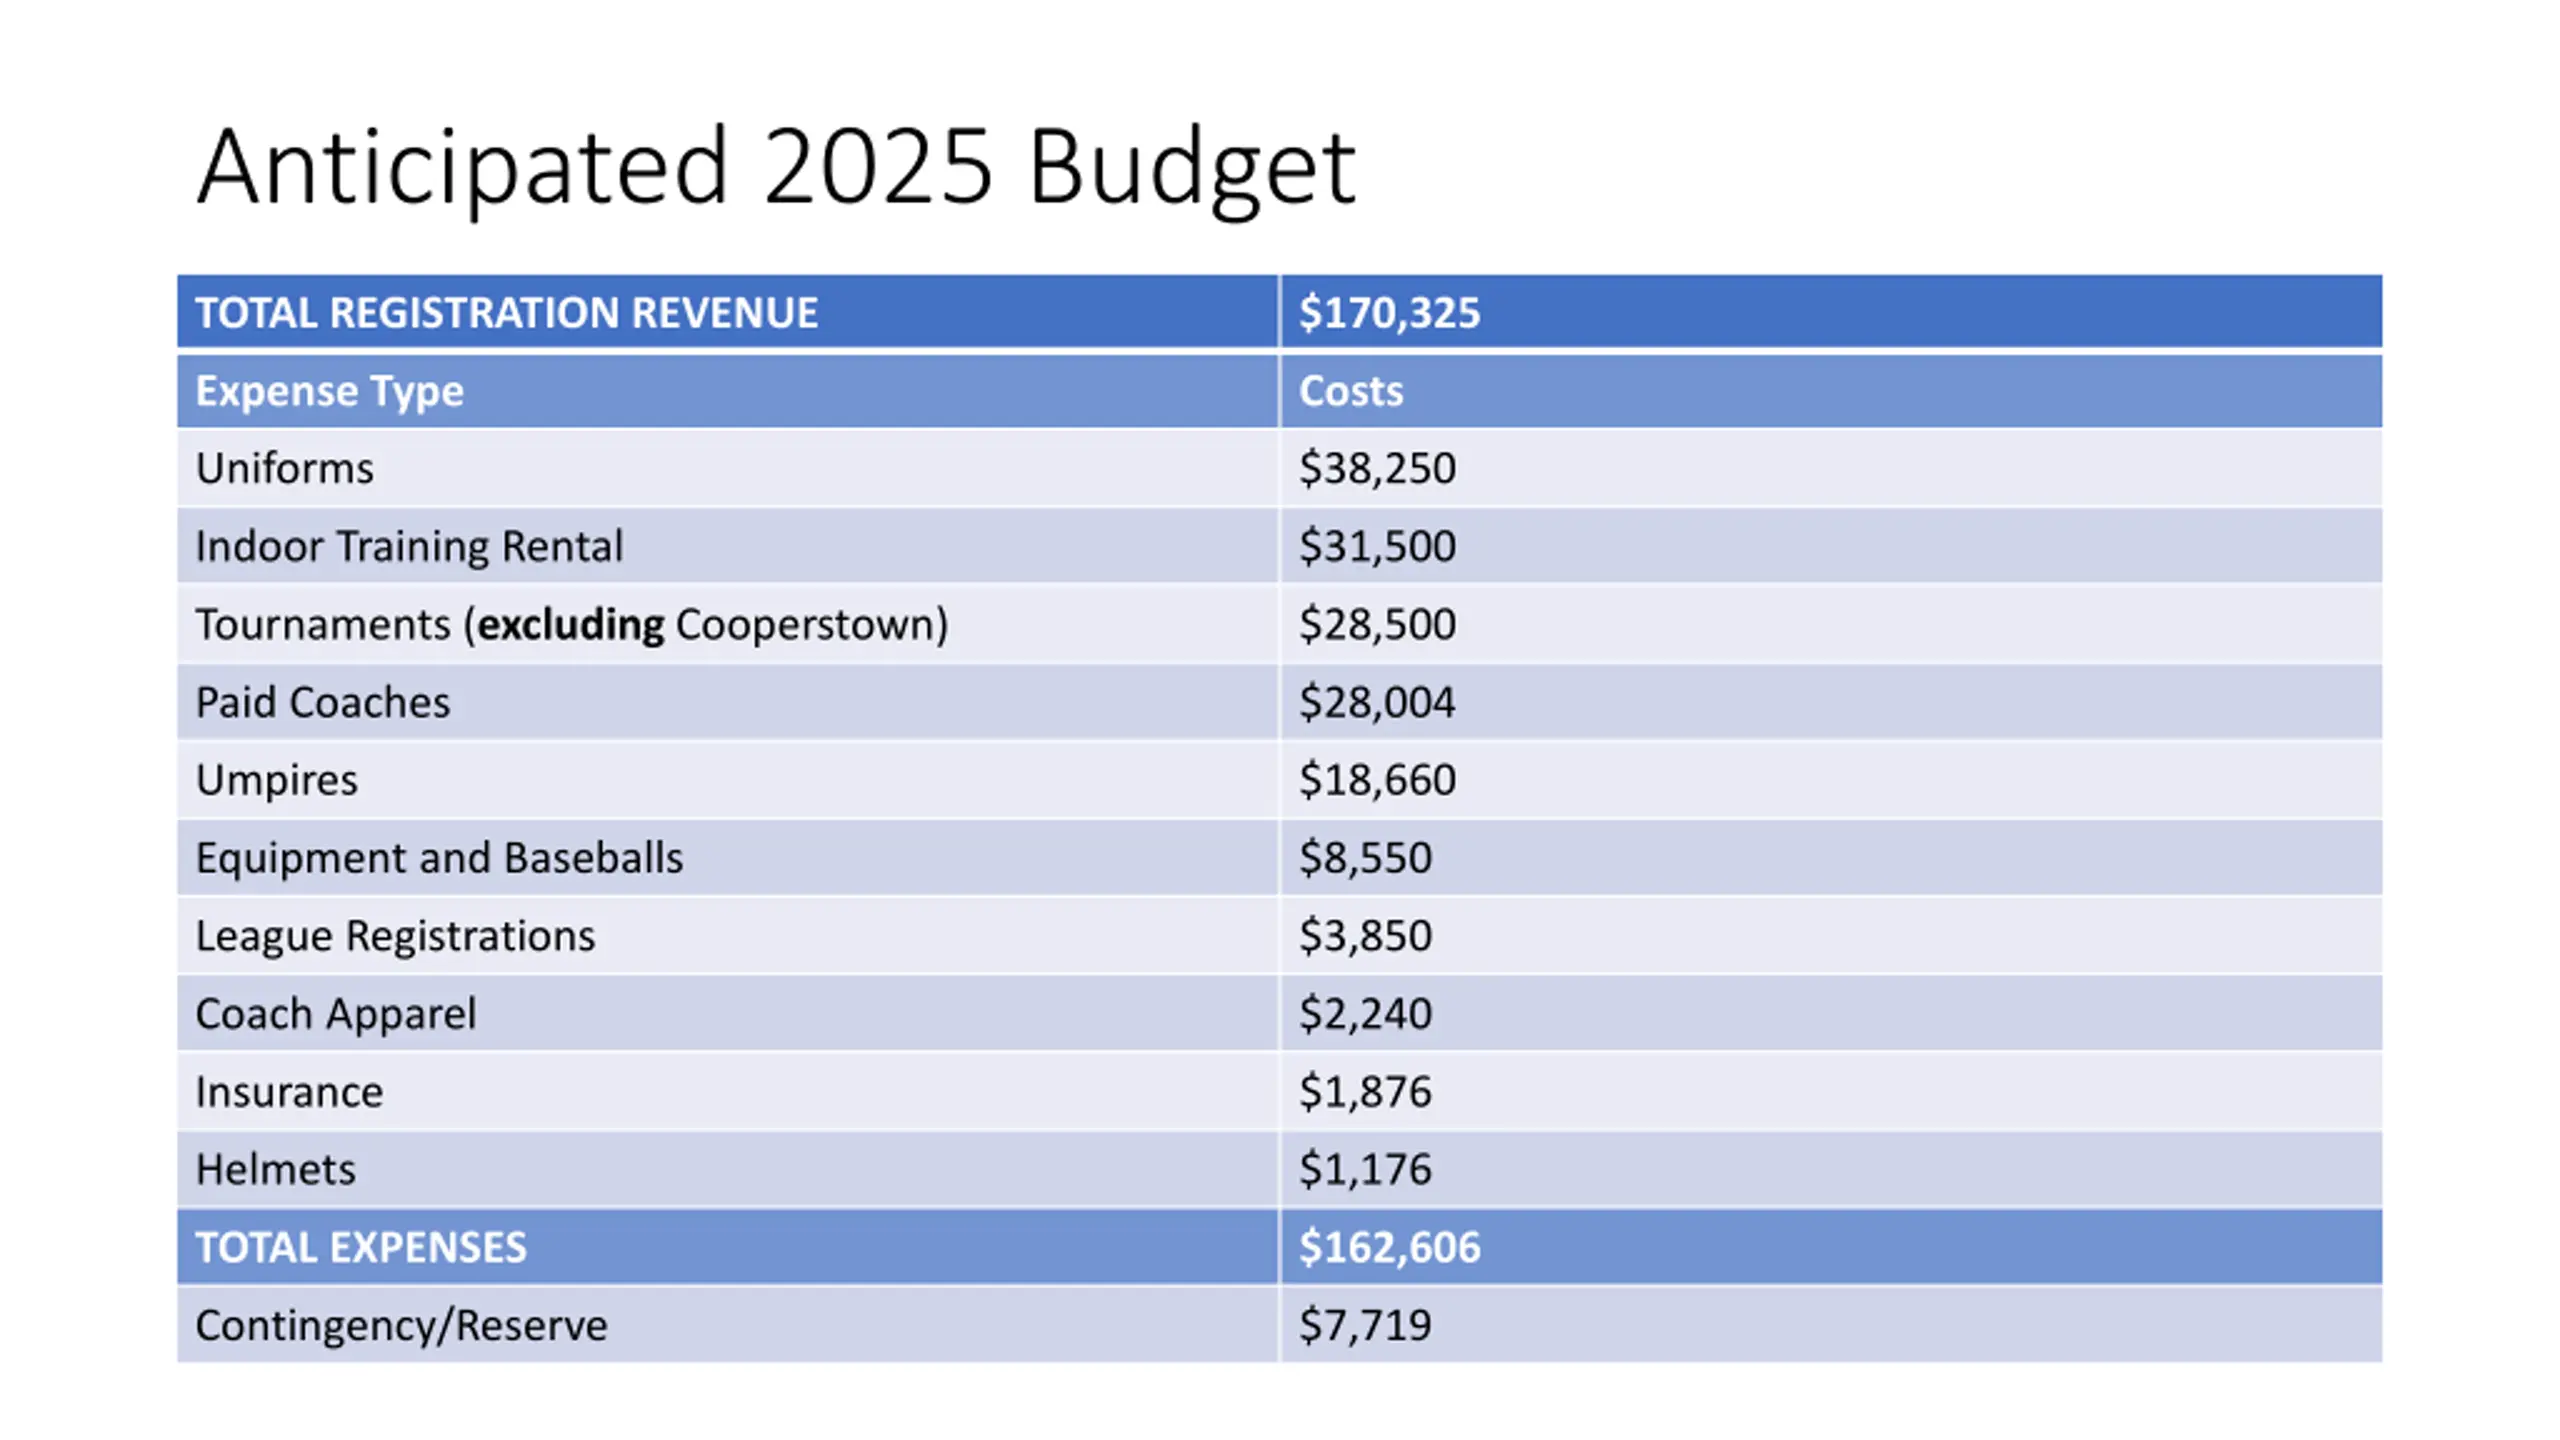Viewport: 2560px width, 1440px height.
Task: Select the Expense Type column header
Action: click(x=727, y=390)
